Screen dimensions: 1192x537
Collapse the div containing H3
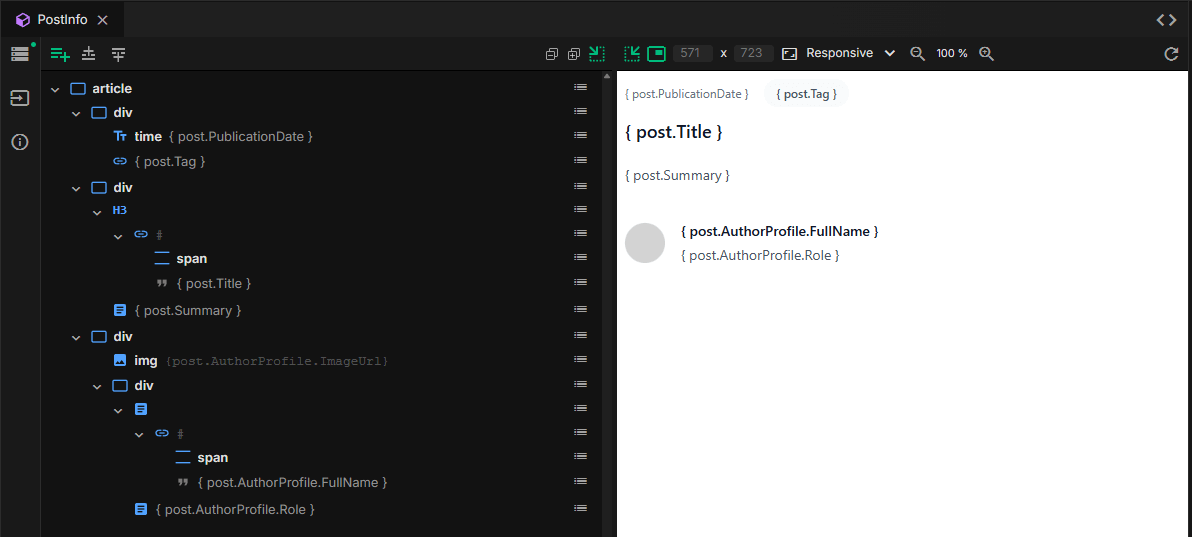coord(76,188)
